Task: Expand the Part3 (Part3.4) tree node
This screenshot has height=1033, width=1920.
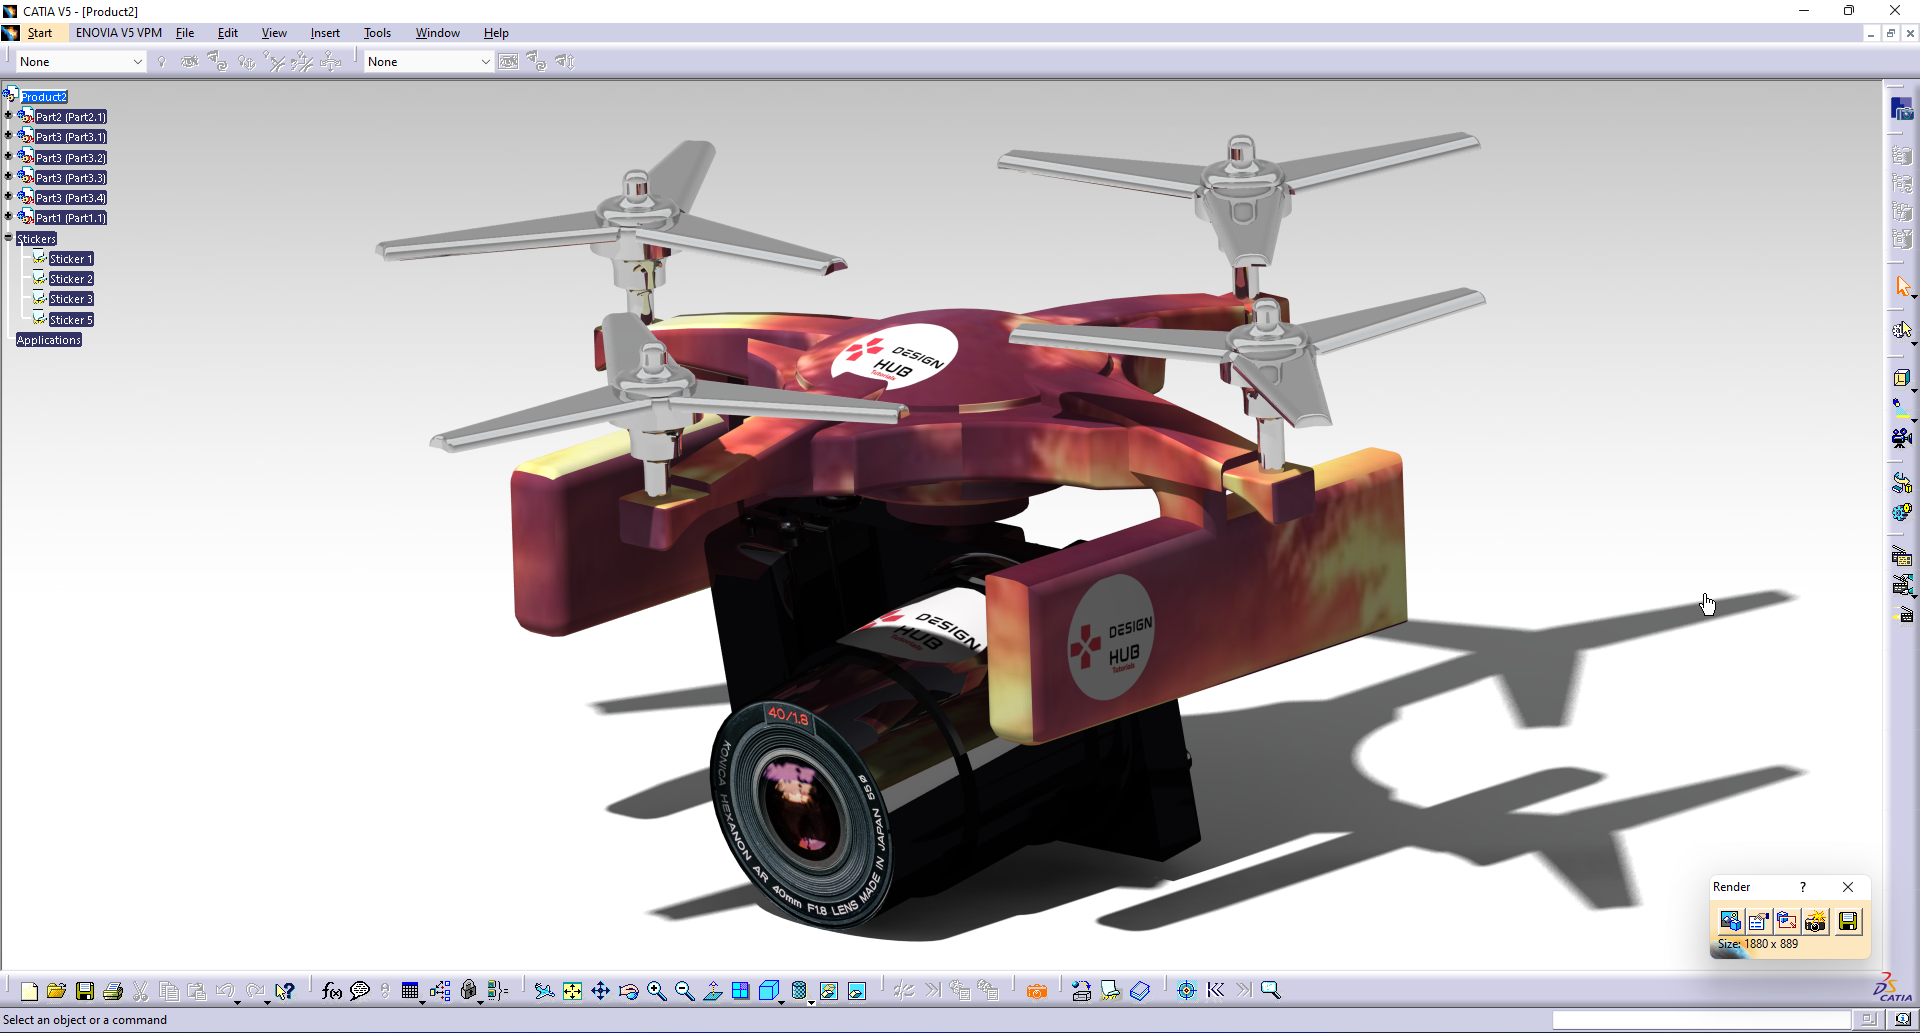Action: [x=8, y=197]
